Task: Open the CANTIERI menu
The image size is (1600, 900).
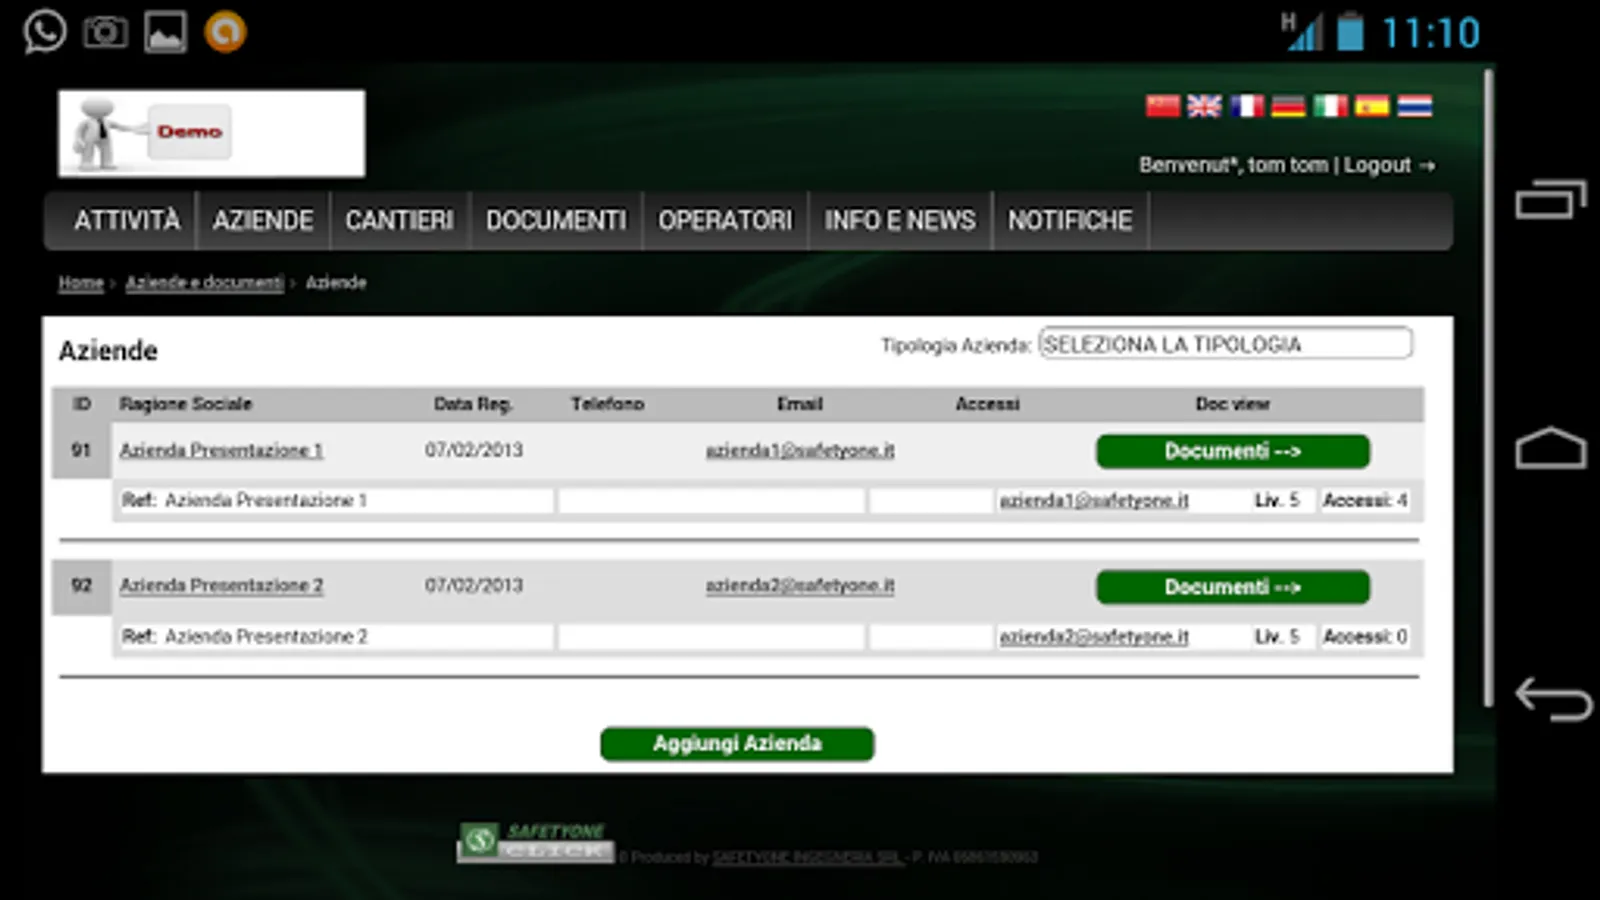Action: tap(399, 220)
